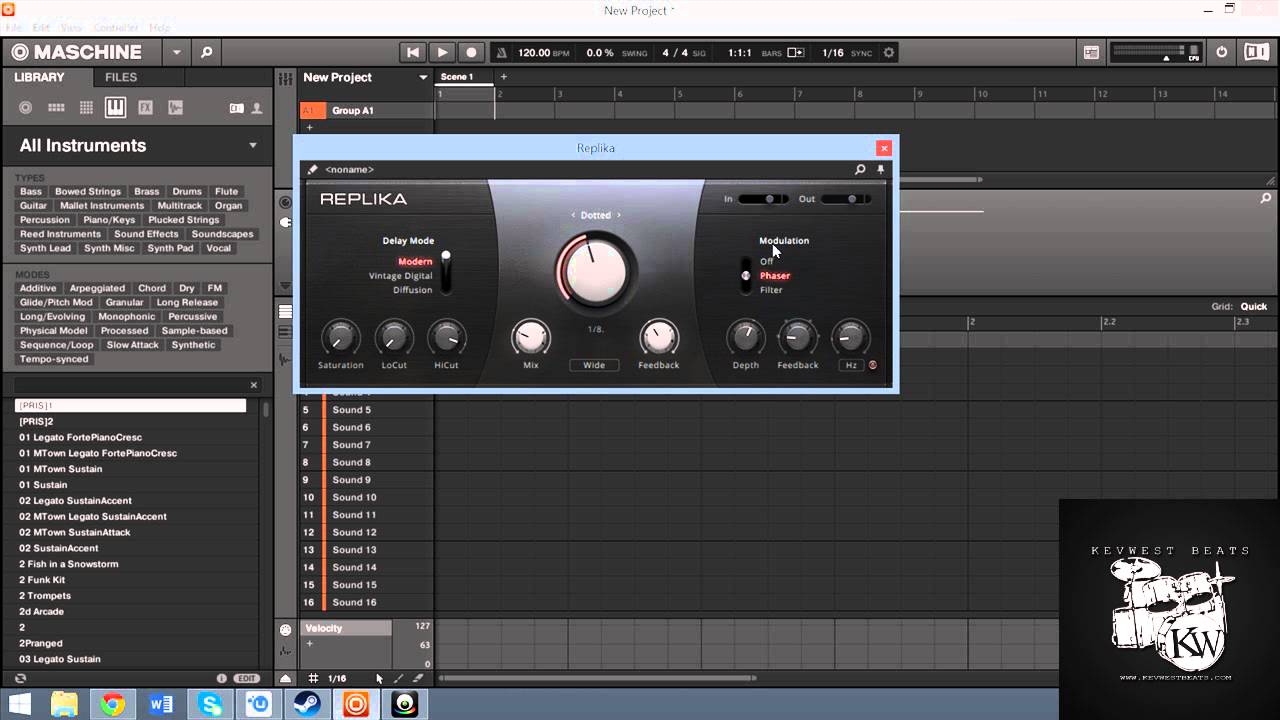This screenshot has width=1280, height=720.
Task: Toggle the Hz rate mode button
Action: pos(851,365)
